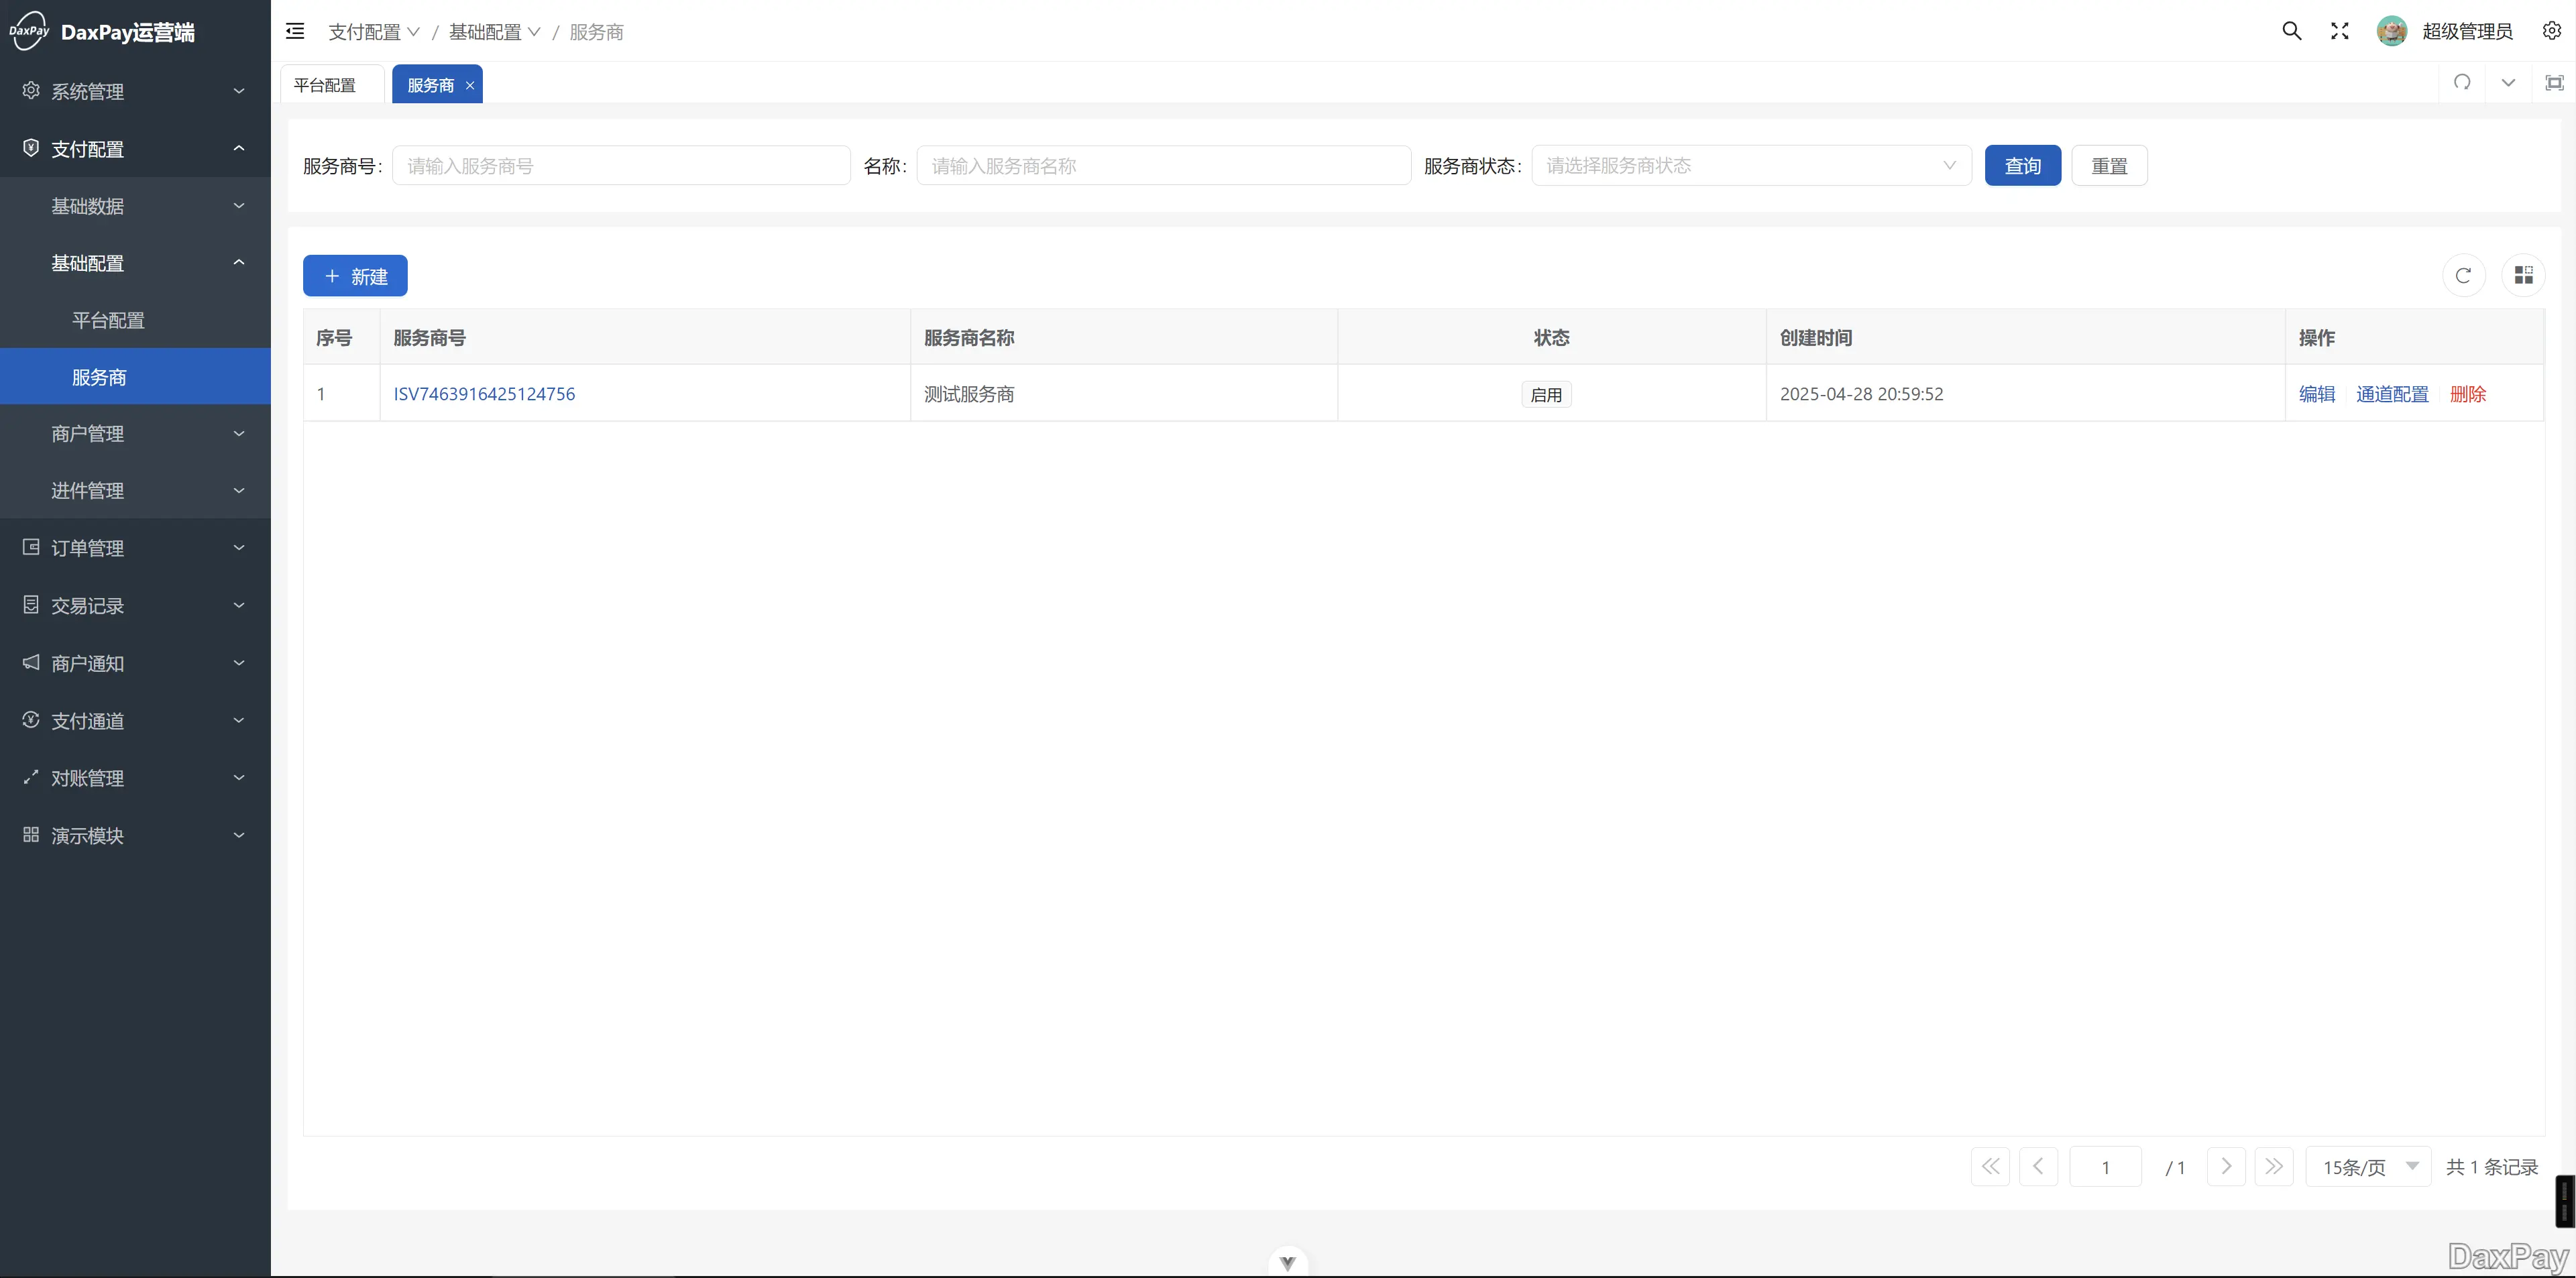2576x1278 pixels.
Task: Click the 通道配置 action link
Action: 2392,394
